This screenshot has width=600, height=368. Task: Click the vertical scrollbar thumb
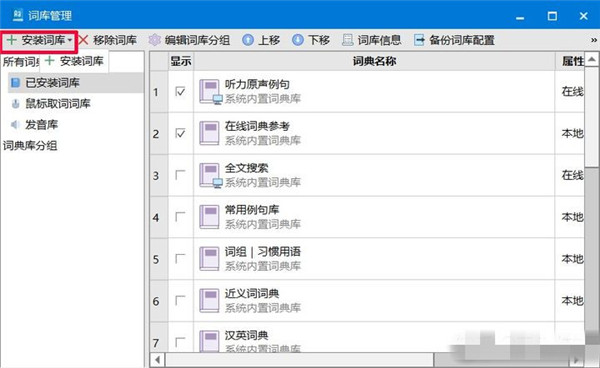tap(592, 117)
